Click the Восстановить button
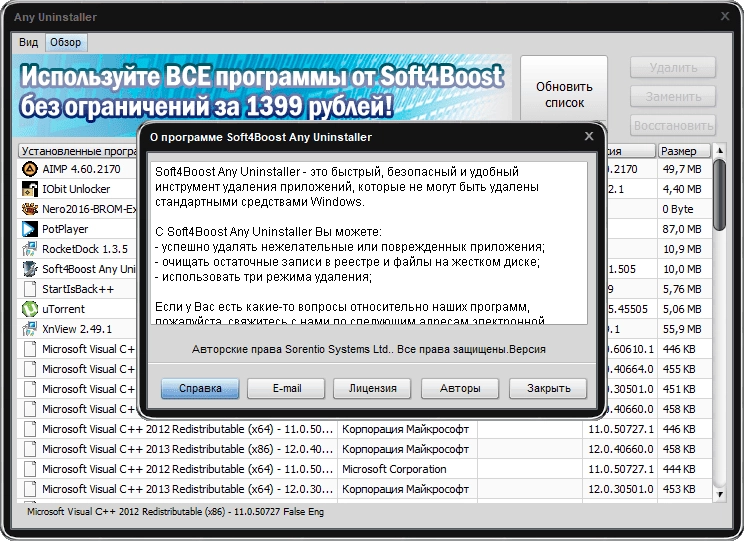744x541 pixels. [673, 126]
